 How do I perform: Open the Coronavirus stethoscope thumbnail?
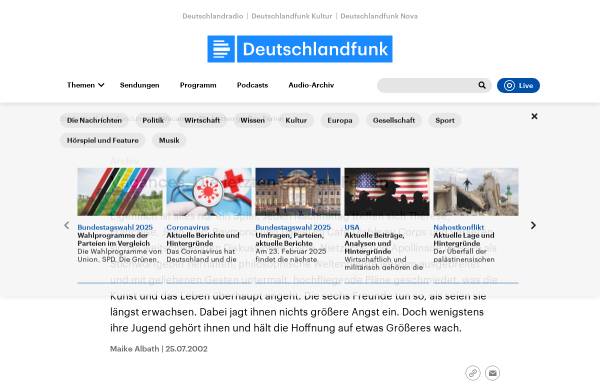coord(209,192)
